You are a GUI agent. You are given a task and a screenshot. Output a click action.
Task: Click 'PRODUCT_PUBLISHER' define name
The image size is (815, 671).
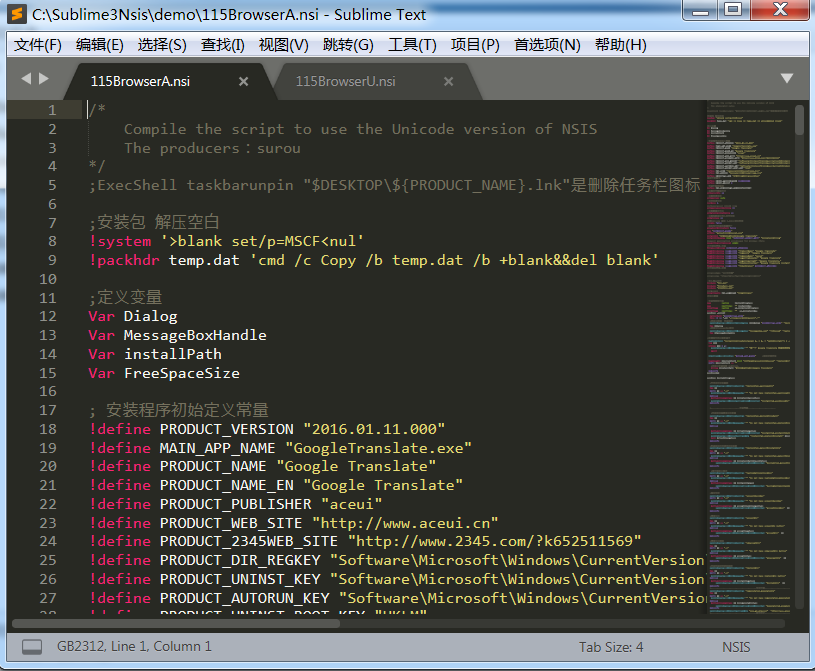235,504
